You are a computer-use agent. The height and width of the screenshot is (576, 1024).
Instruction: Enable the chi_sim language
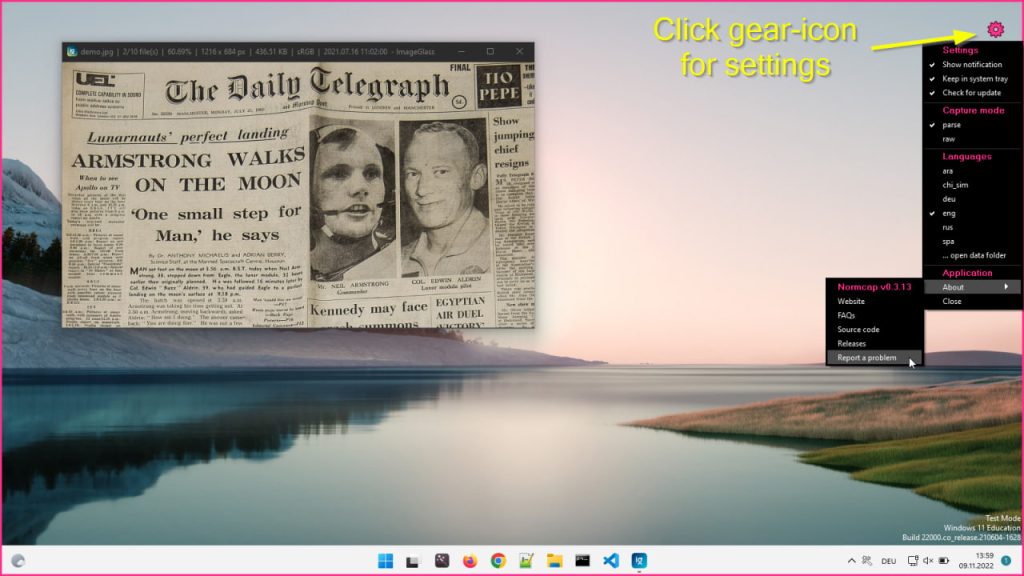coord(972,185)
